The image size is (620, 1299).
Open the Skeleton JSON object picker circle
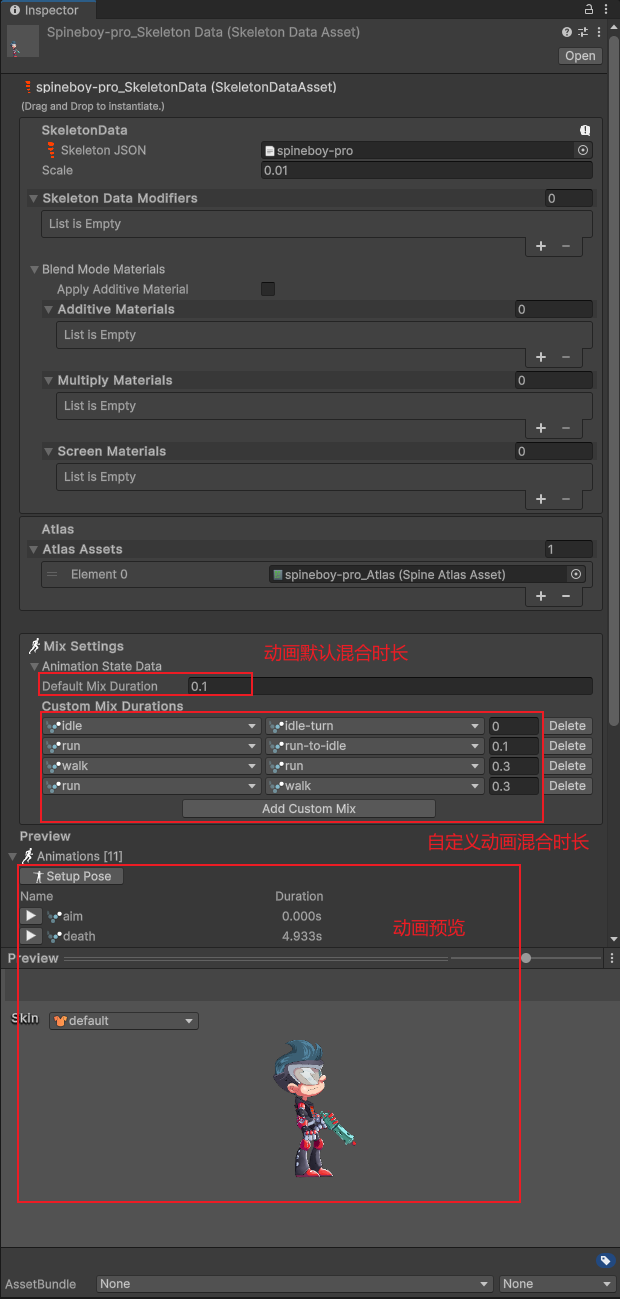[x=584, y=150]
